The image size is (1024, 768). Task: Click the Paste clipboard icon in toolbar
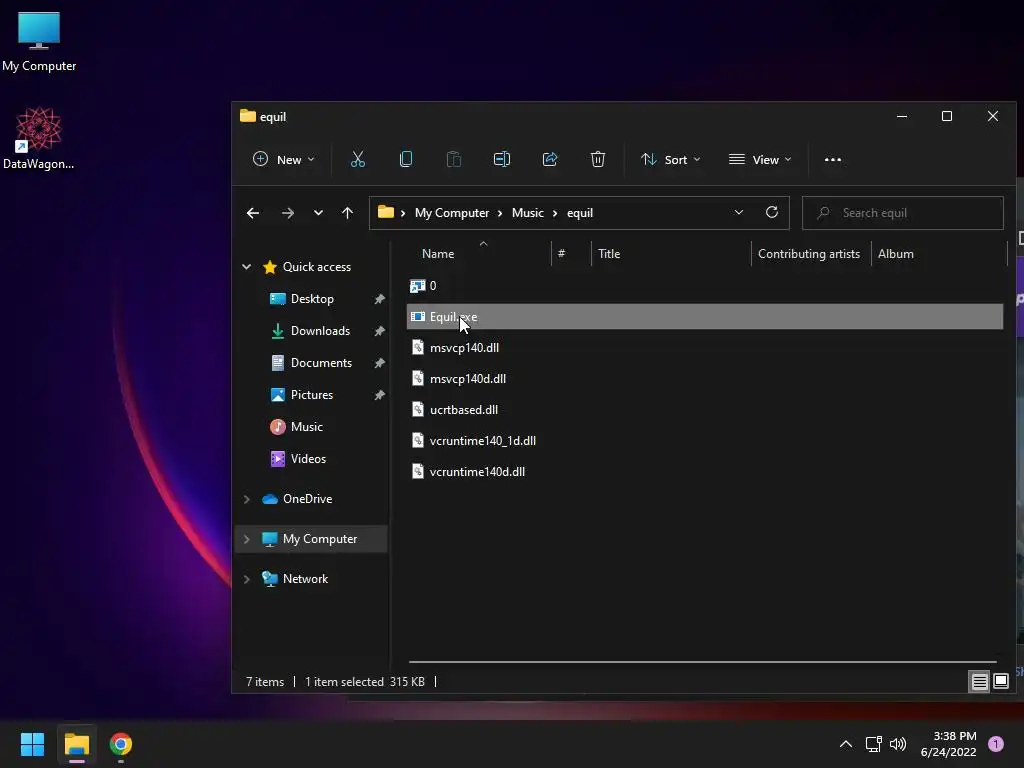[x=454, y=159]
